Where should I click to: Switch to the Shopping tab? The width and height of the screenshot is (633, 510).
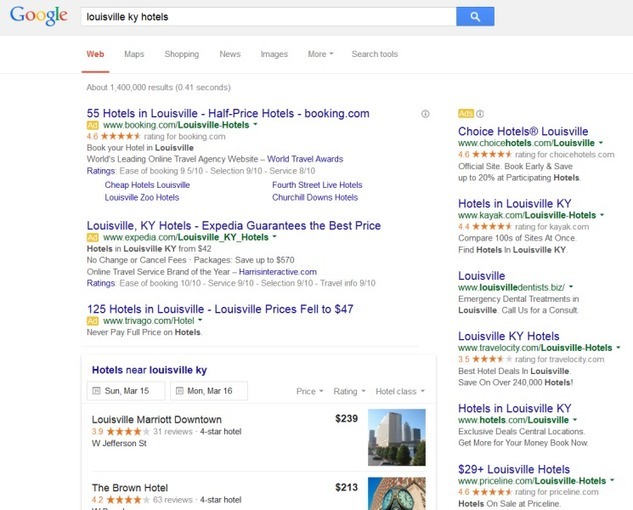tap(182, 54)
